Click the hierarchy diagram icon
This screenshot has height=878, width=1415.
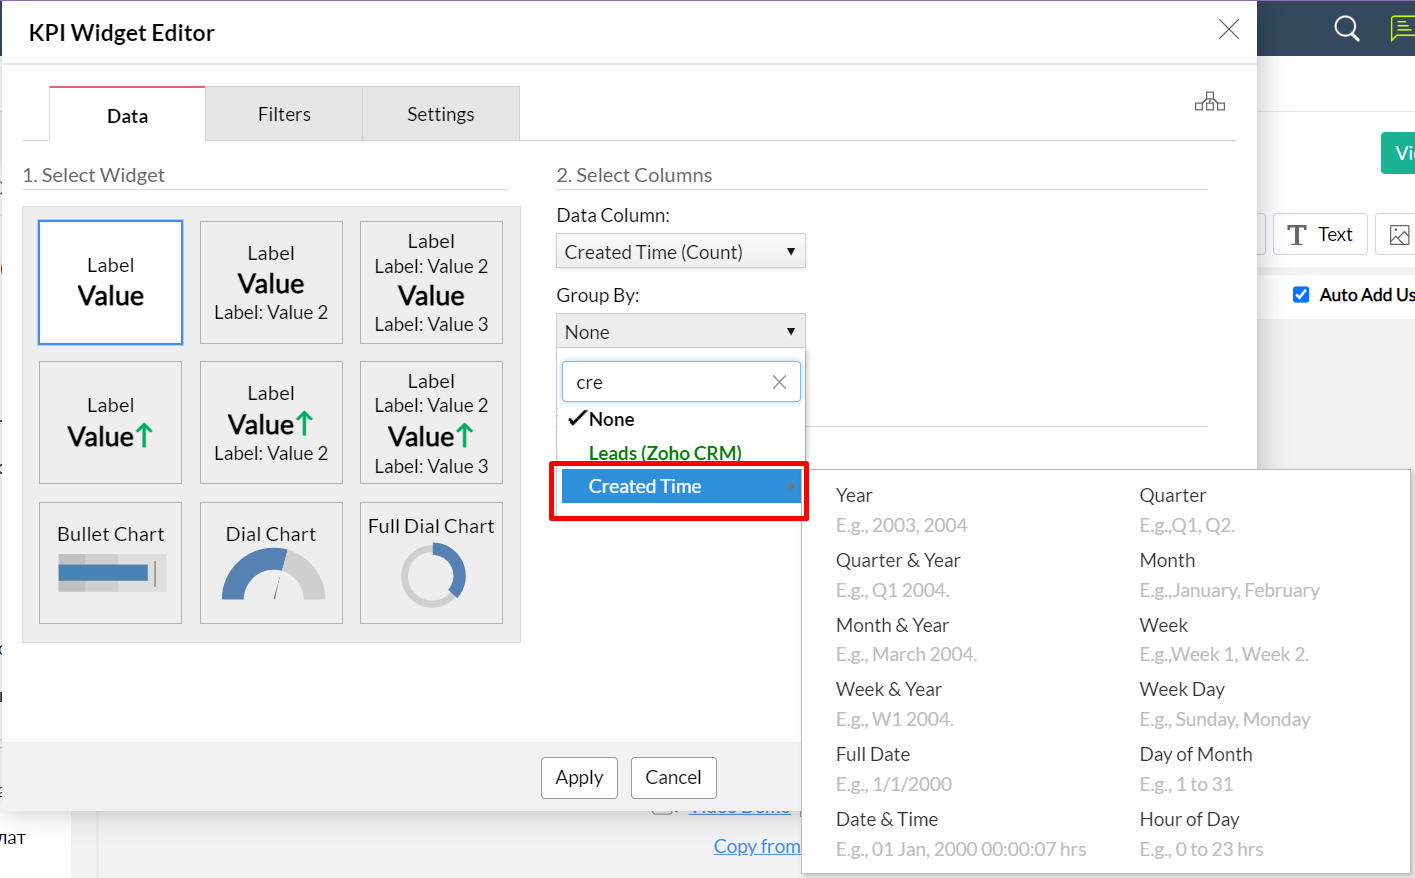click(1209, 102)
